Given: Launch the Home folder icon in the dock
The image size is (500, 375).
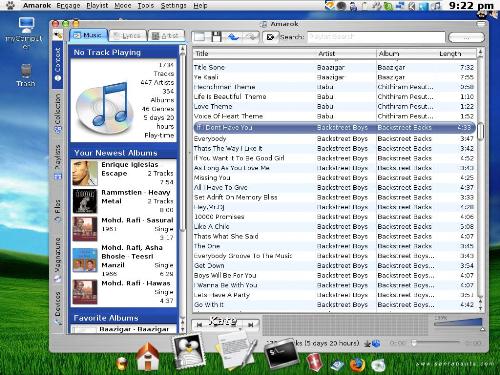Looking at the screenshot, I should (x=148, y=357).
